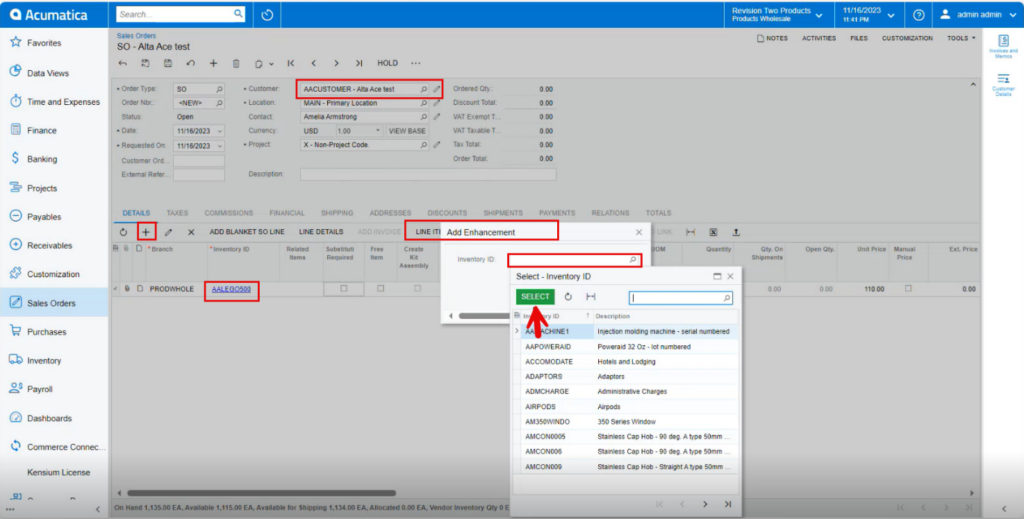This screenshot has width=1024, height=519.
Task: Select the ADAPTORS inventory row
Action: (626, 377)
